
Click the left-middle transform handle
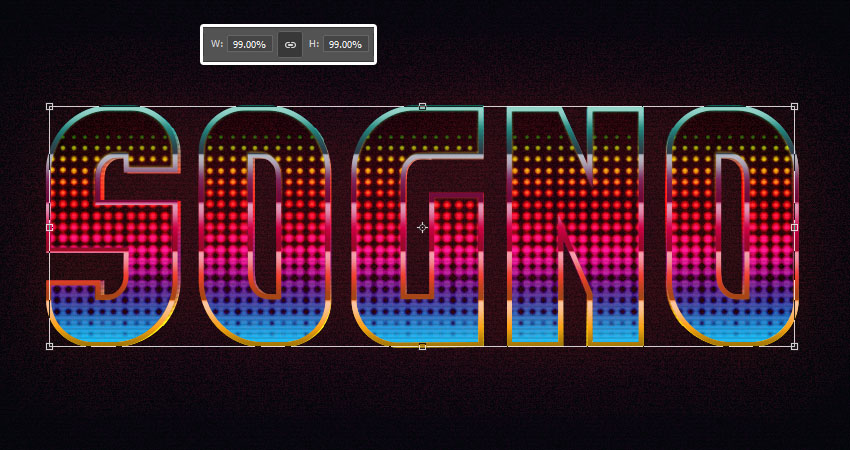[49, 227]
